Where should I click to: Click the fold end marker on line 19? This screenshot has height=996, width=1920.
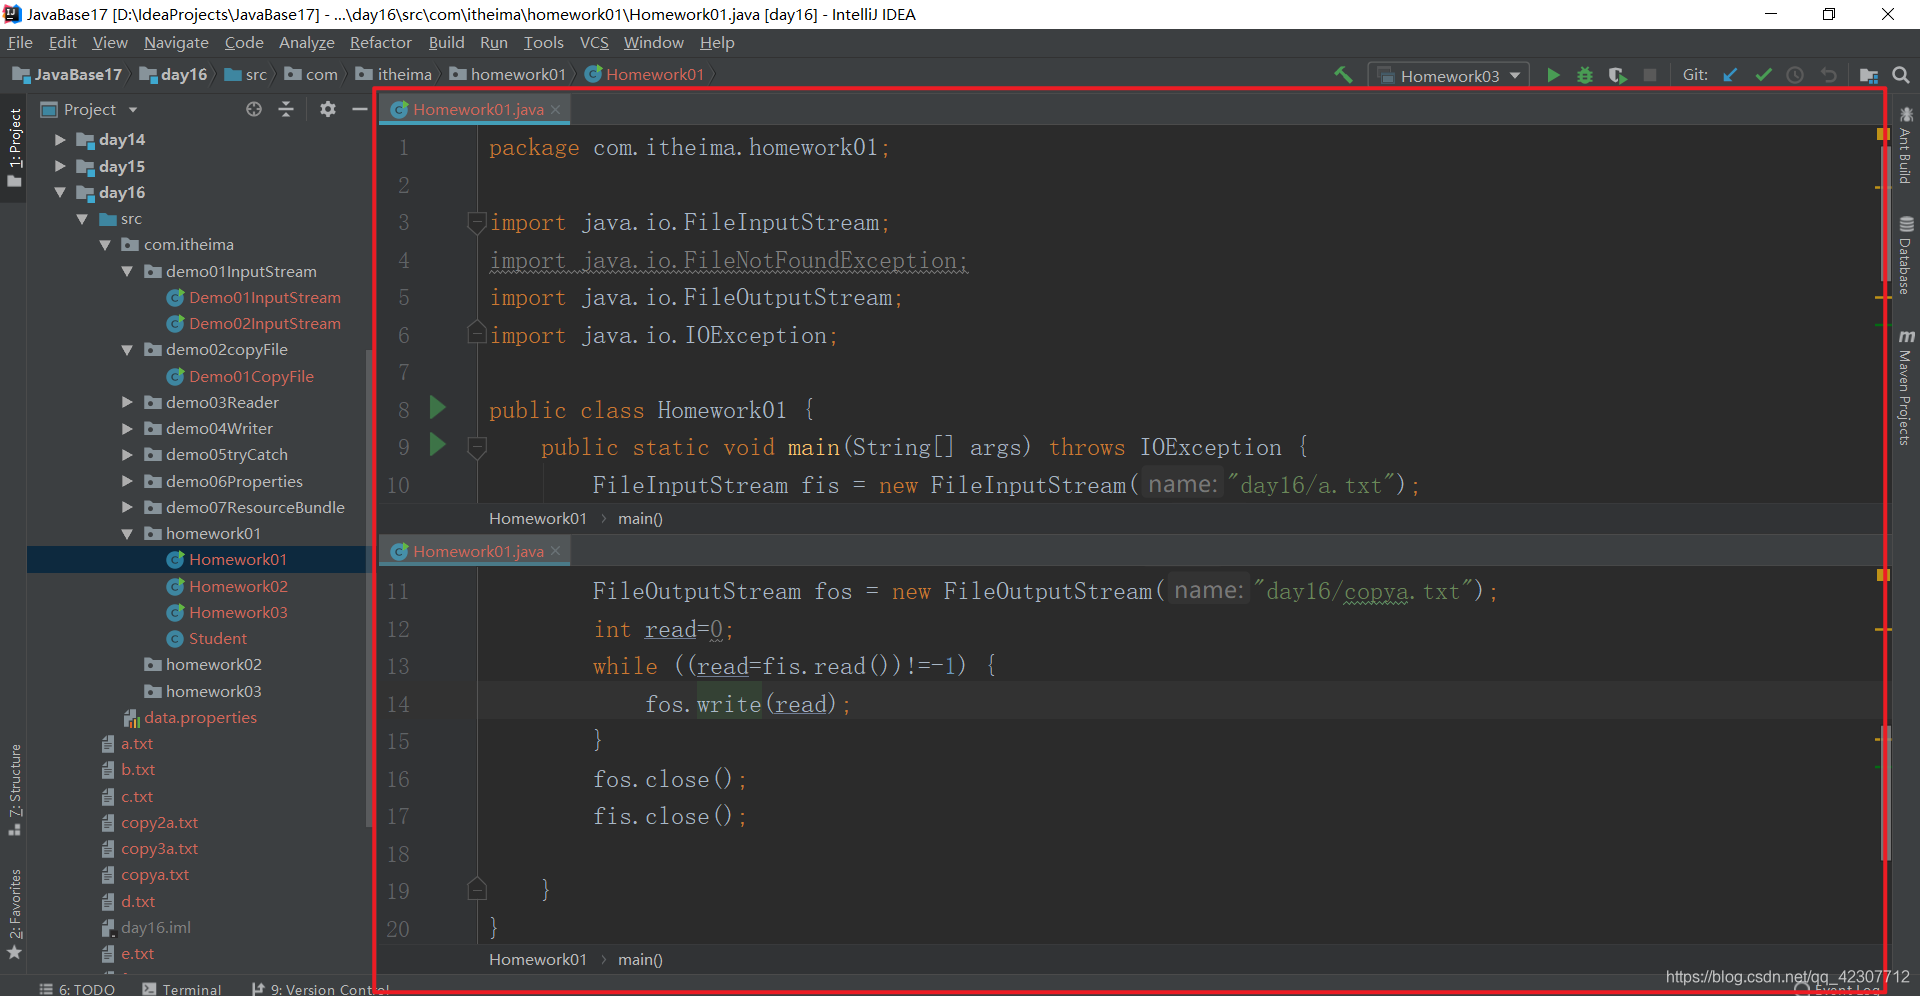(477, 888)
